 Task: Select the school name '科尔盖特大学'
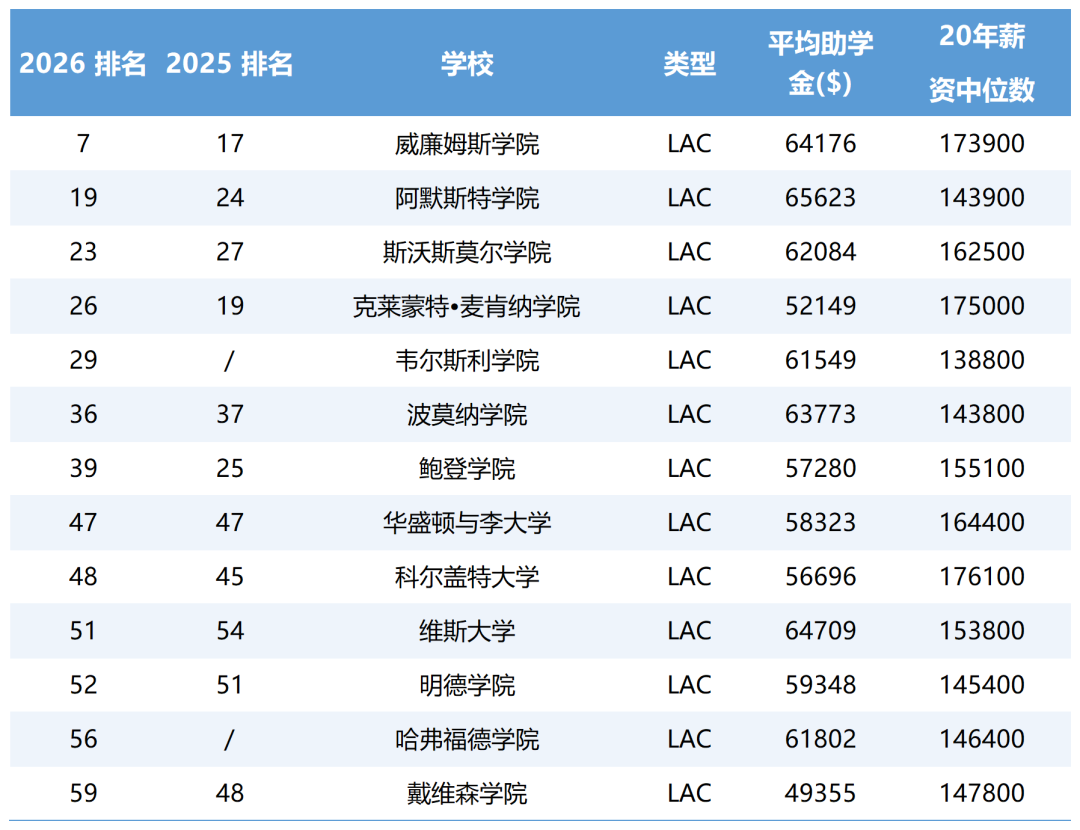coord(467,577)
